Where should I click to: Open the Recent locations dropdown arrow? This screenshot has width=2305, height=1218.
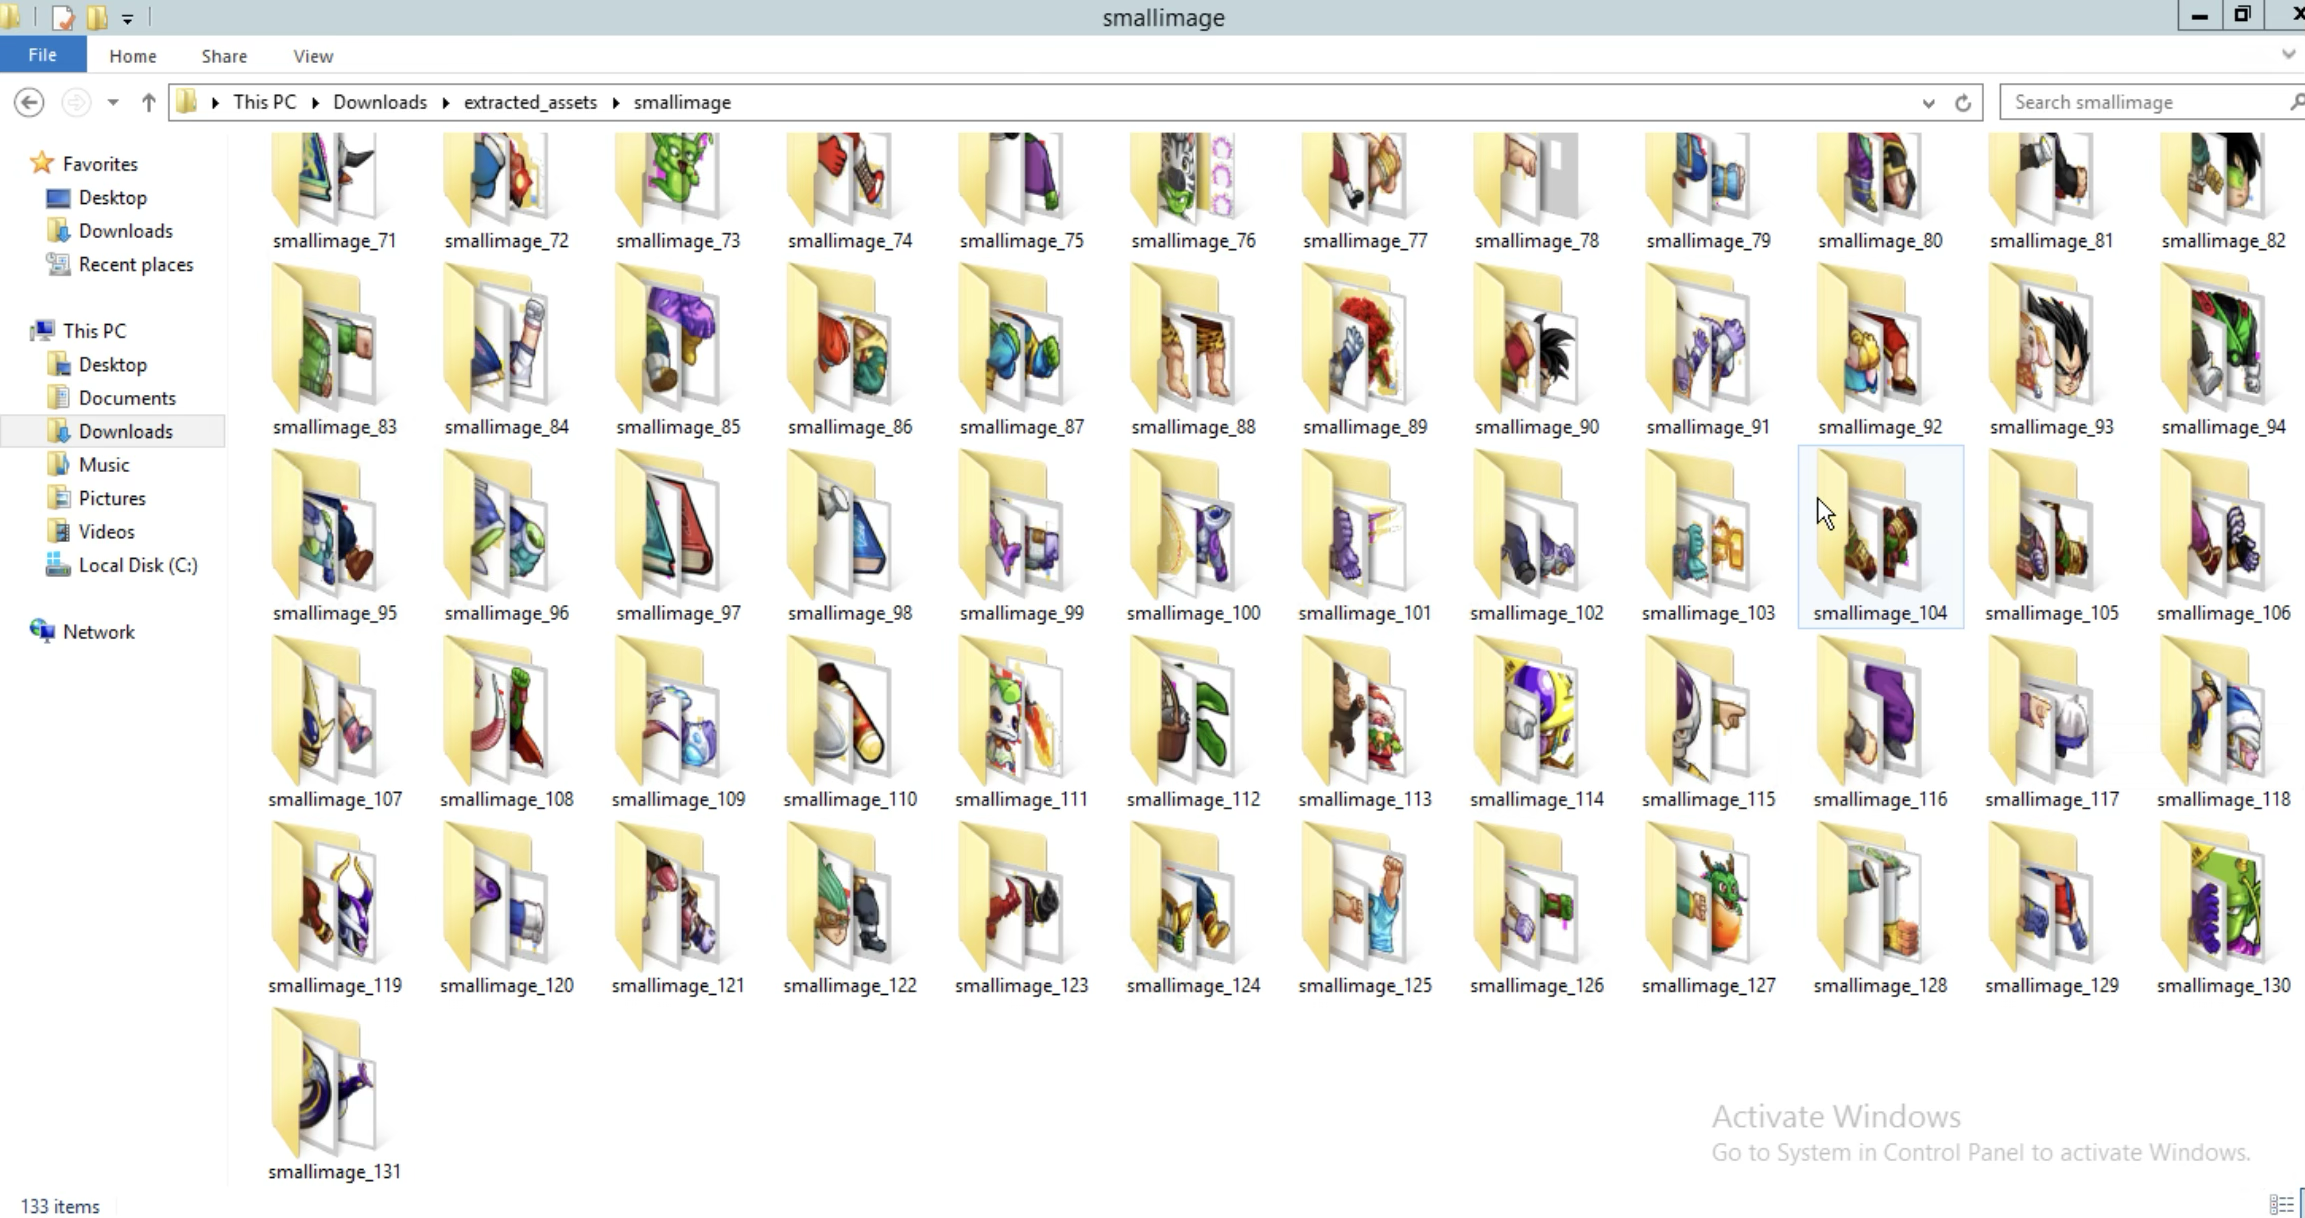tap(113, 103)
